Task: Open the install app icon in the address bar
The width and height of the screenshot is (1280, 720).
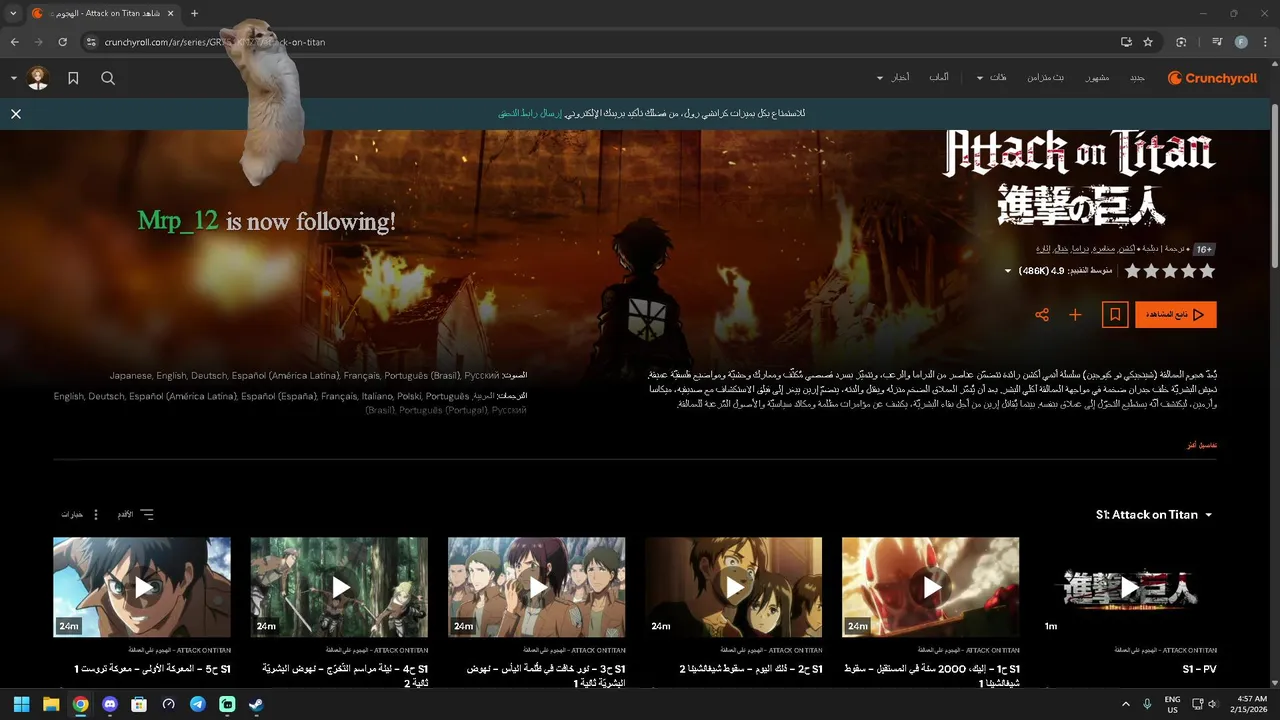Action: 1126,42
